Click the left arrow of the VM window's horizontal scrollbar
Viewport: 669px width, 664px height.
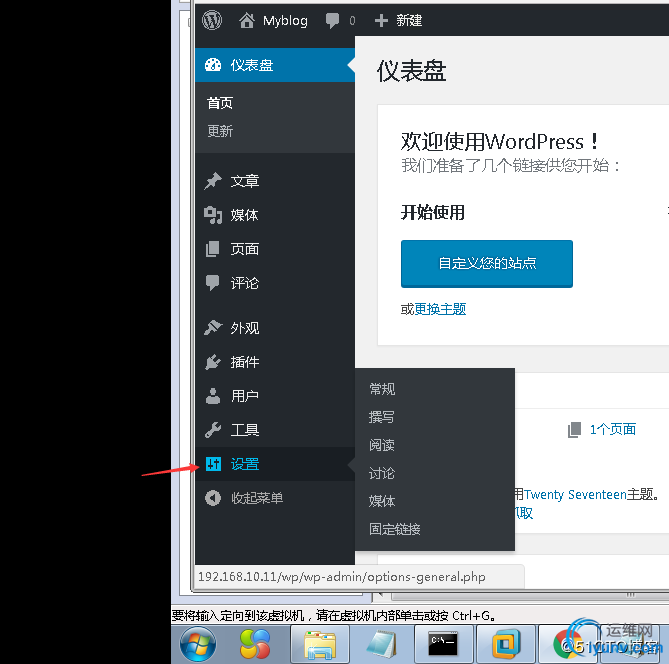[x=382, y=595]
